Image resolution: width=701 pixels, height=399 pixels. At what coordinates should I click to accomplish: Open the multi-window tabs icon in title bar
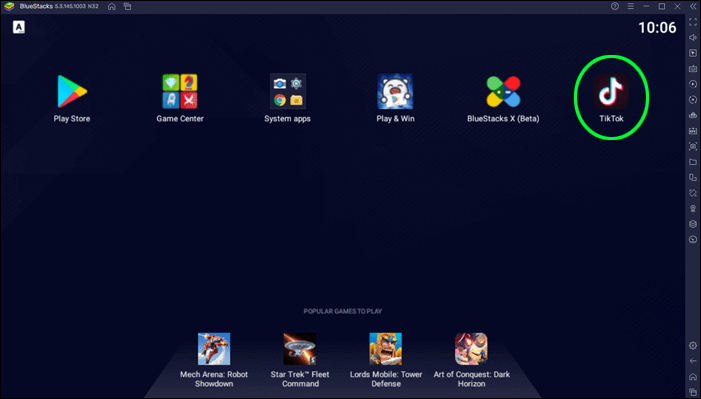pos(127,6)
